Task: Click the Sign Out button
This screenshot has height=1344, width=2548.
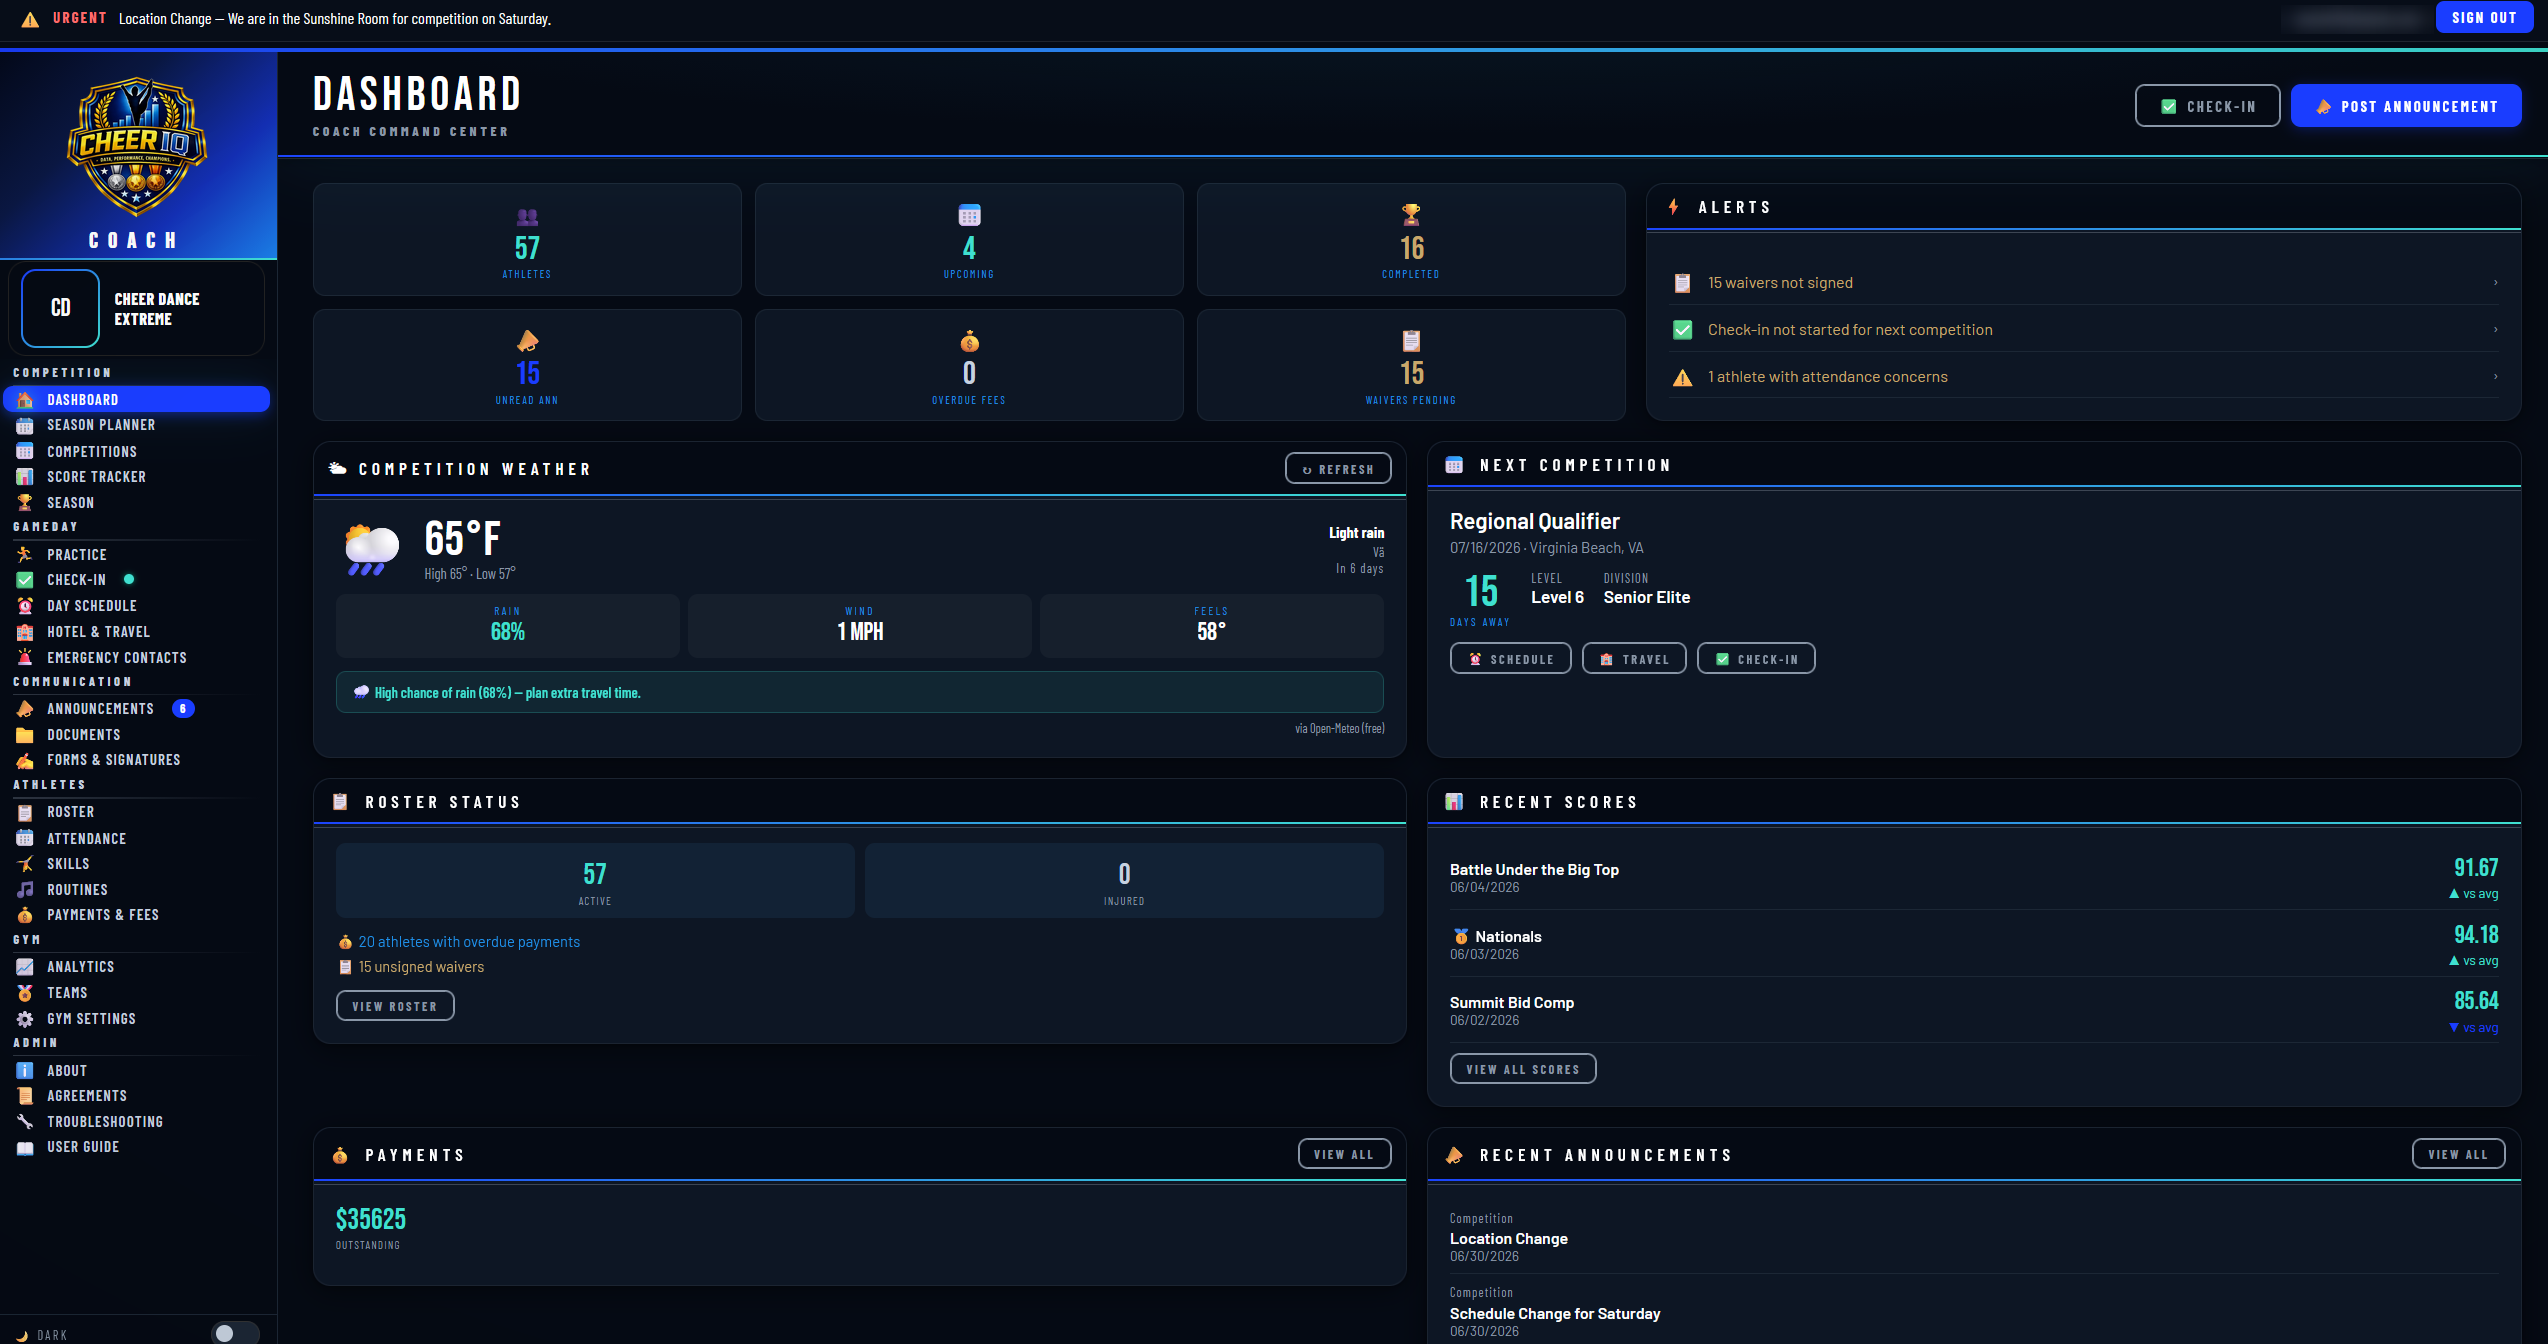Action: click(x=2484, y=18)
